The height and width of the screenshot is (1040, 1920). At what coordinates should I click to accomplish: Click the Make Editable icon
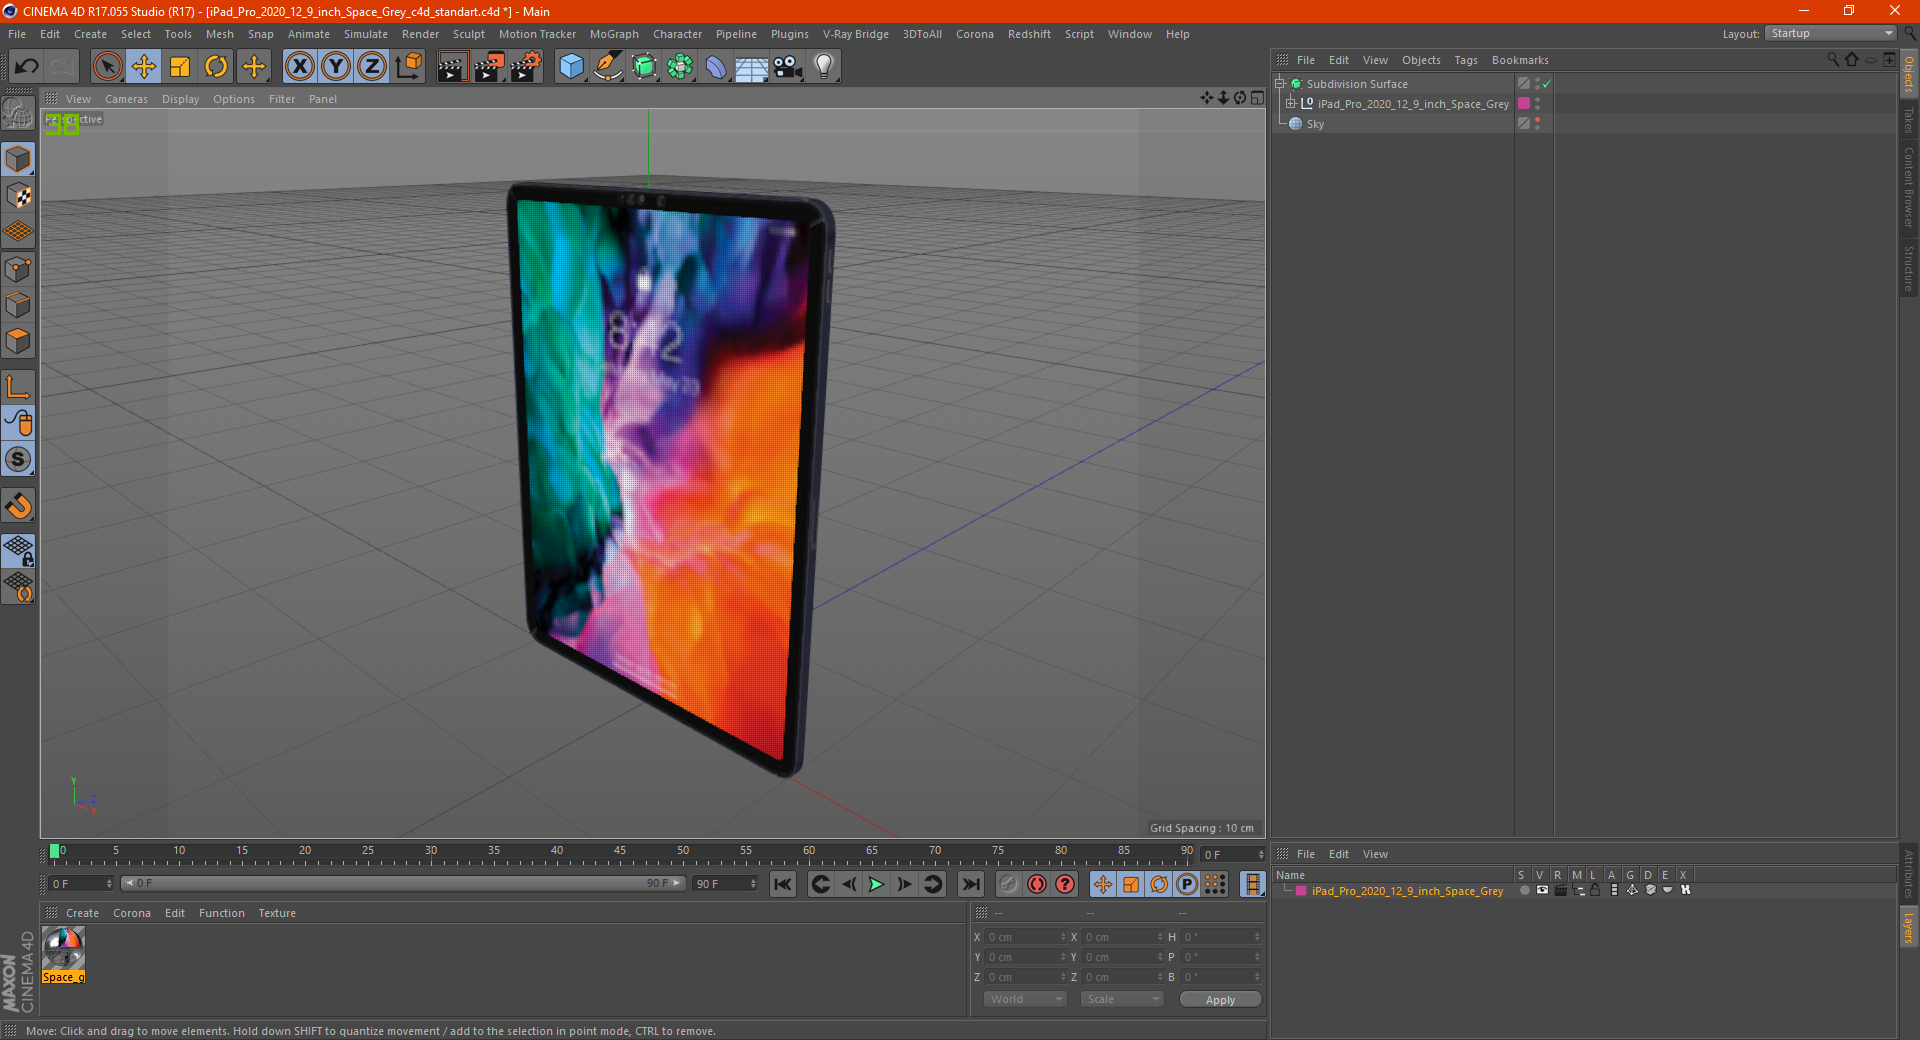pyautogui.click(x=18, y=115)
